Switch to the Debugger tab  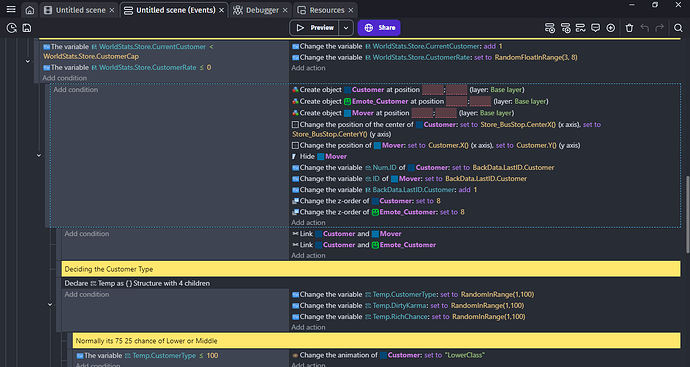pyautogui.click(x=257, y=10)
